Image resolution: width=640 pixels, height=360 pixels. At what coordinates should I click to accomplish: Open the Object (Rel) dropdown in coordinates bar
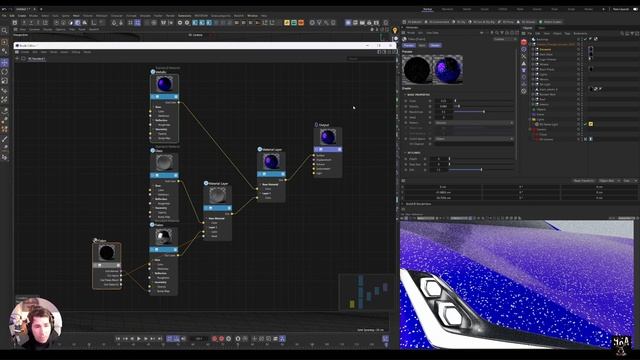point(609,181)
